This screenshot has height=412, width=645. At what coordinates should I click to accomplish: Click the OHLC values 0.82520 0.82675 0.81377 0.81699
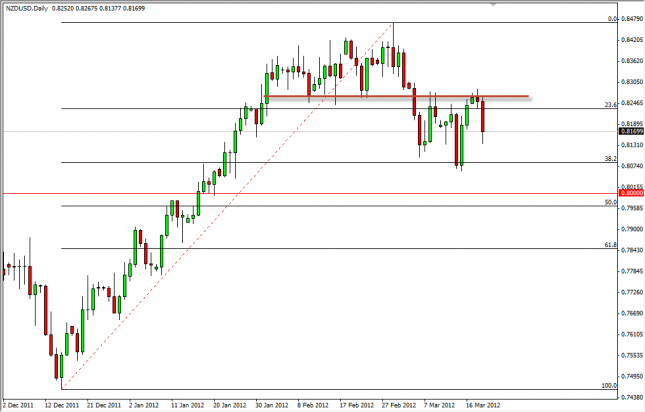[x=98, y=8]
